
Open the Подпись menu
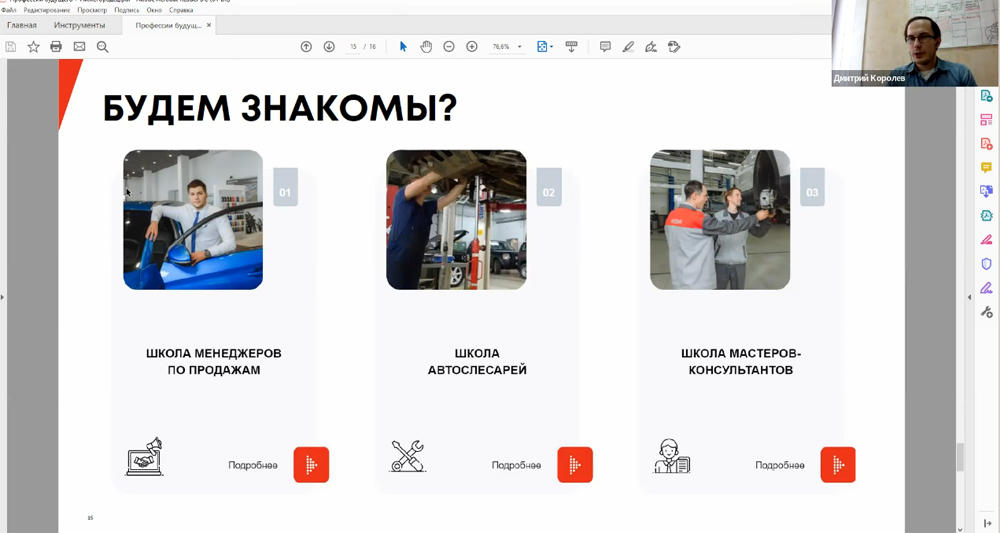coord(127,10)
